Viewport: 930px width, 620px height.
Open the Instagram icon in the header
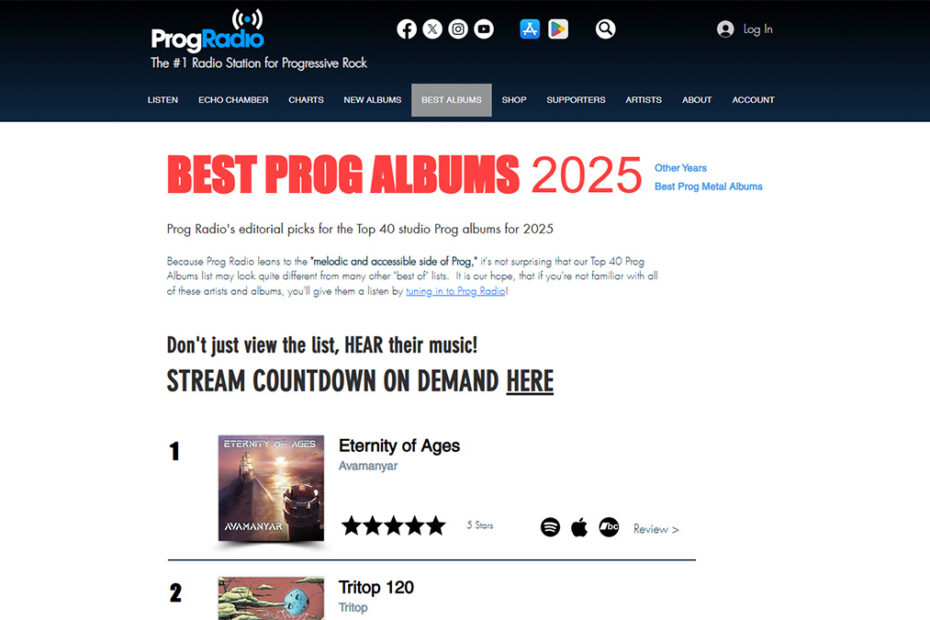pyautogui.click(x=458, y=29)
